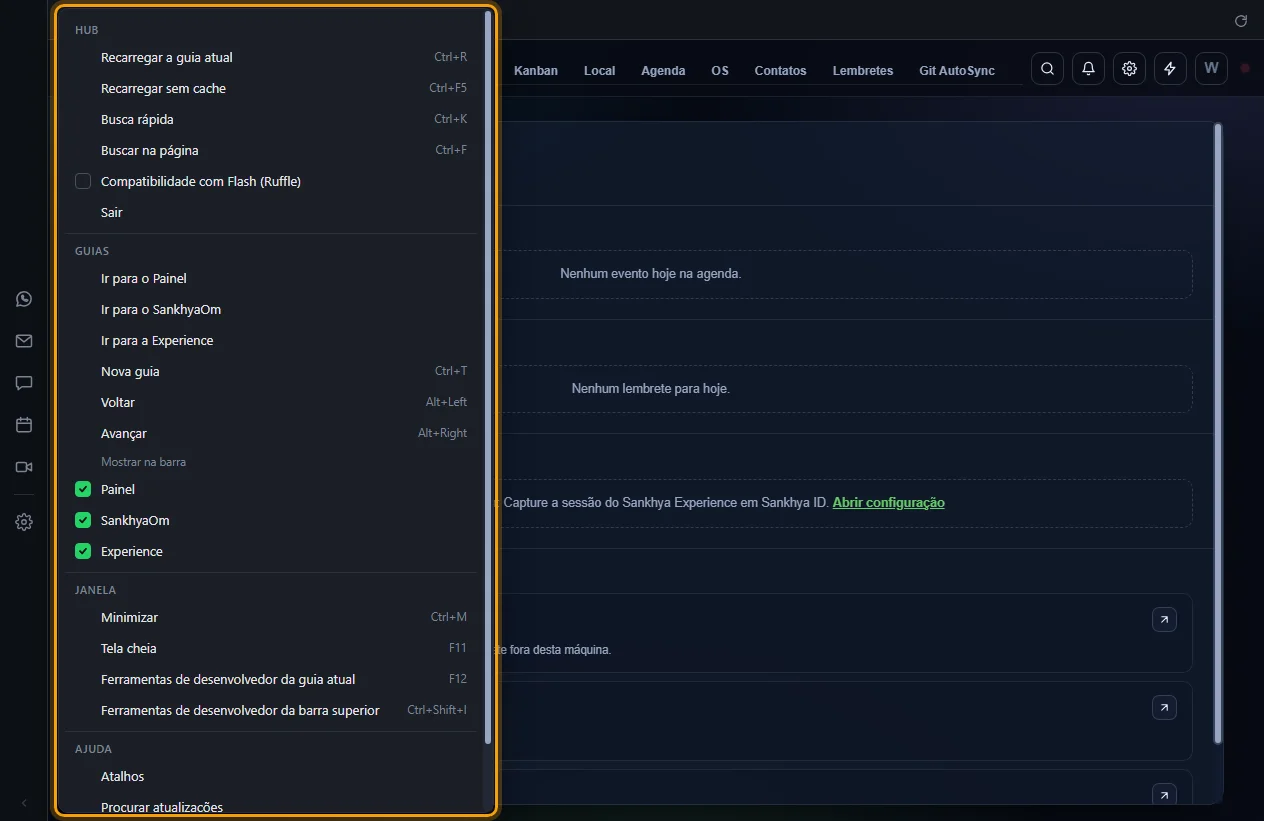Open the mail envelope icon in sidebar
Viewport: 1264px width, 821px height.
(x=24, y=341)
